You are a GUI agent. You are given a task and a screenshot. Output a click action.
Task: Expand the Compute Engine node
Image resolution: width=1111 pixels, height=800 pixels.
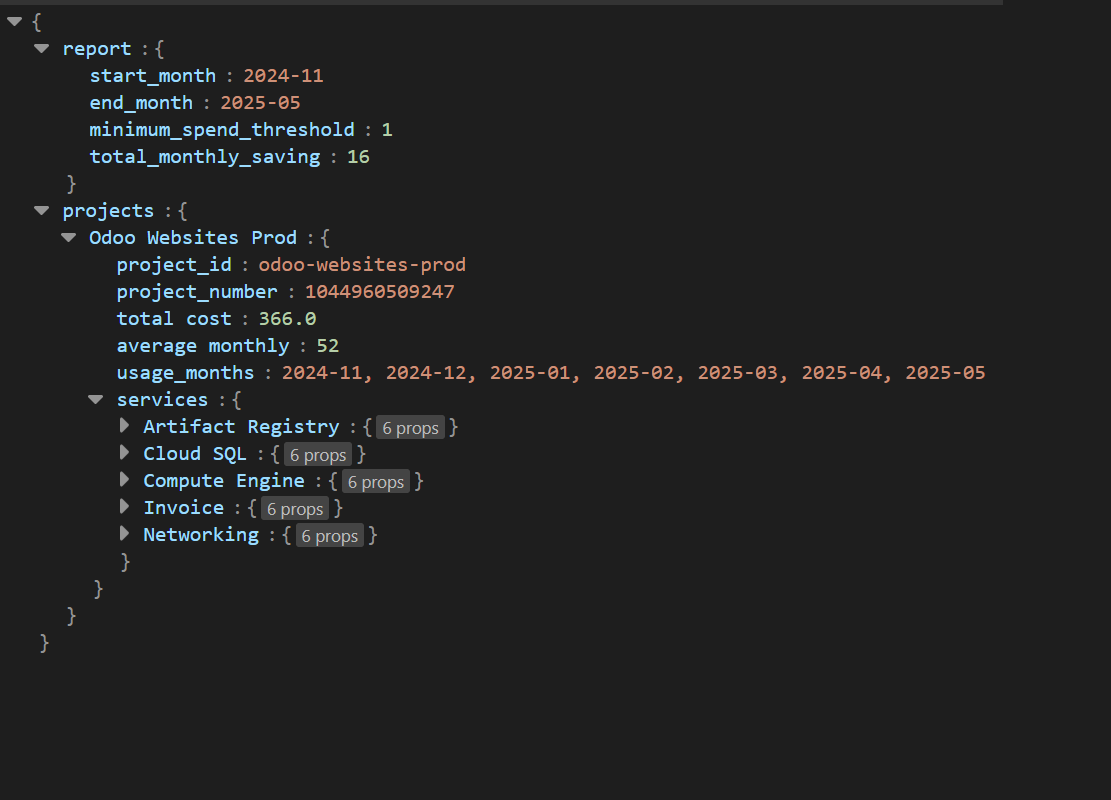pos(124,479)
